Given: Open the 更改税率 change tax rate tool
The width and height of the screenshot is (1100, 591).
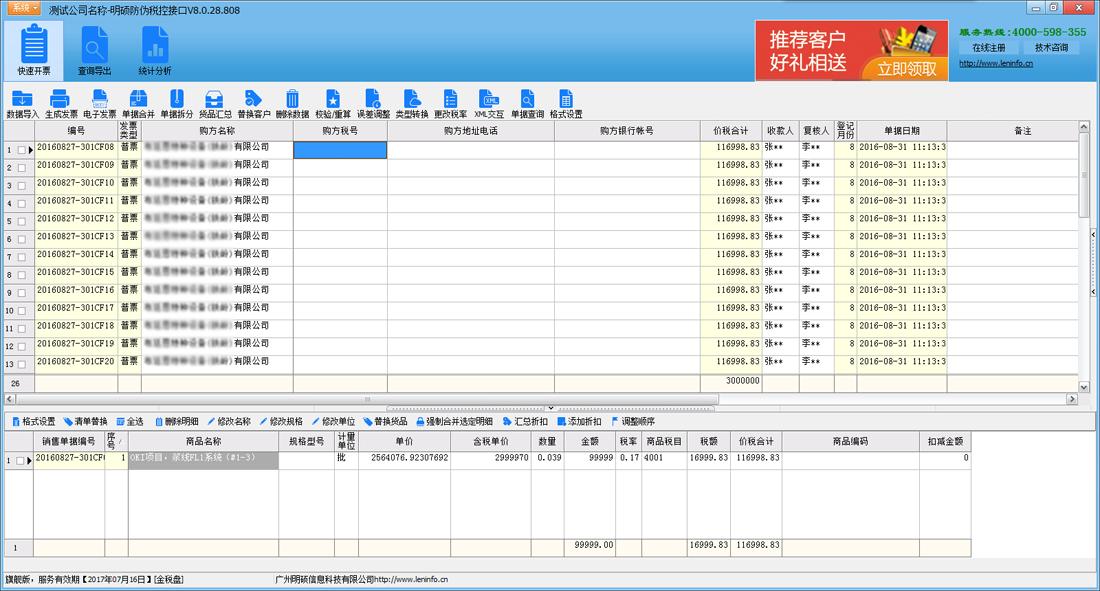Looking at the screenshot, I should pyautogui.click(x=450, y=99).
